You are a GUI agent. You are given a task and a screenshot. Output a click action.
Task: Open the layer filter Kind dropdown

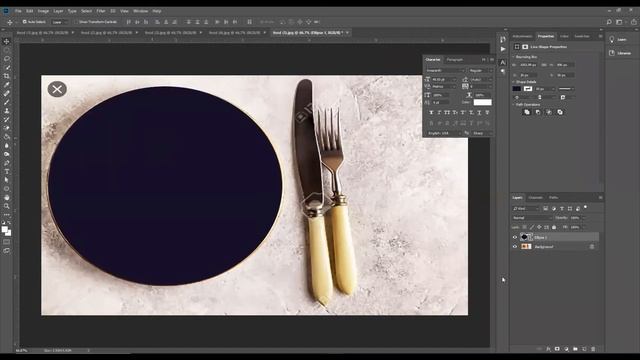pyautogui.click(x=526, y=209)
